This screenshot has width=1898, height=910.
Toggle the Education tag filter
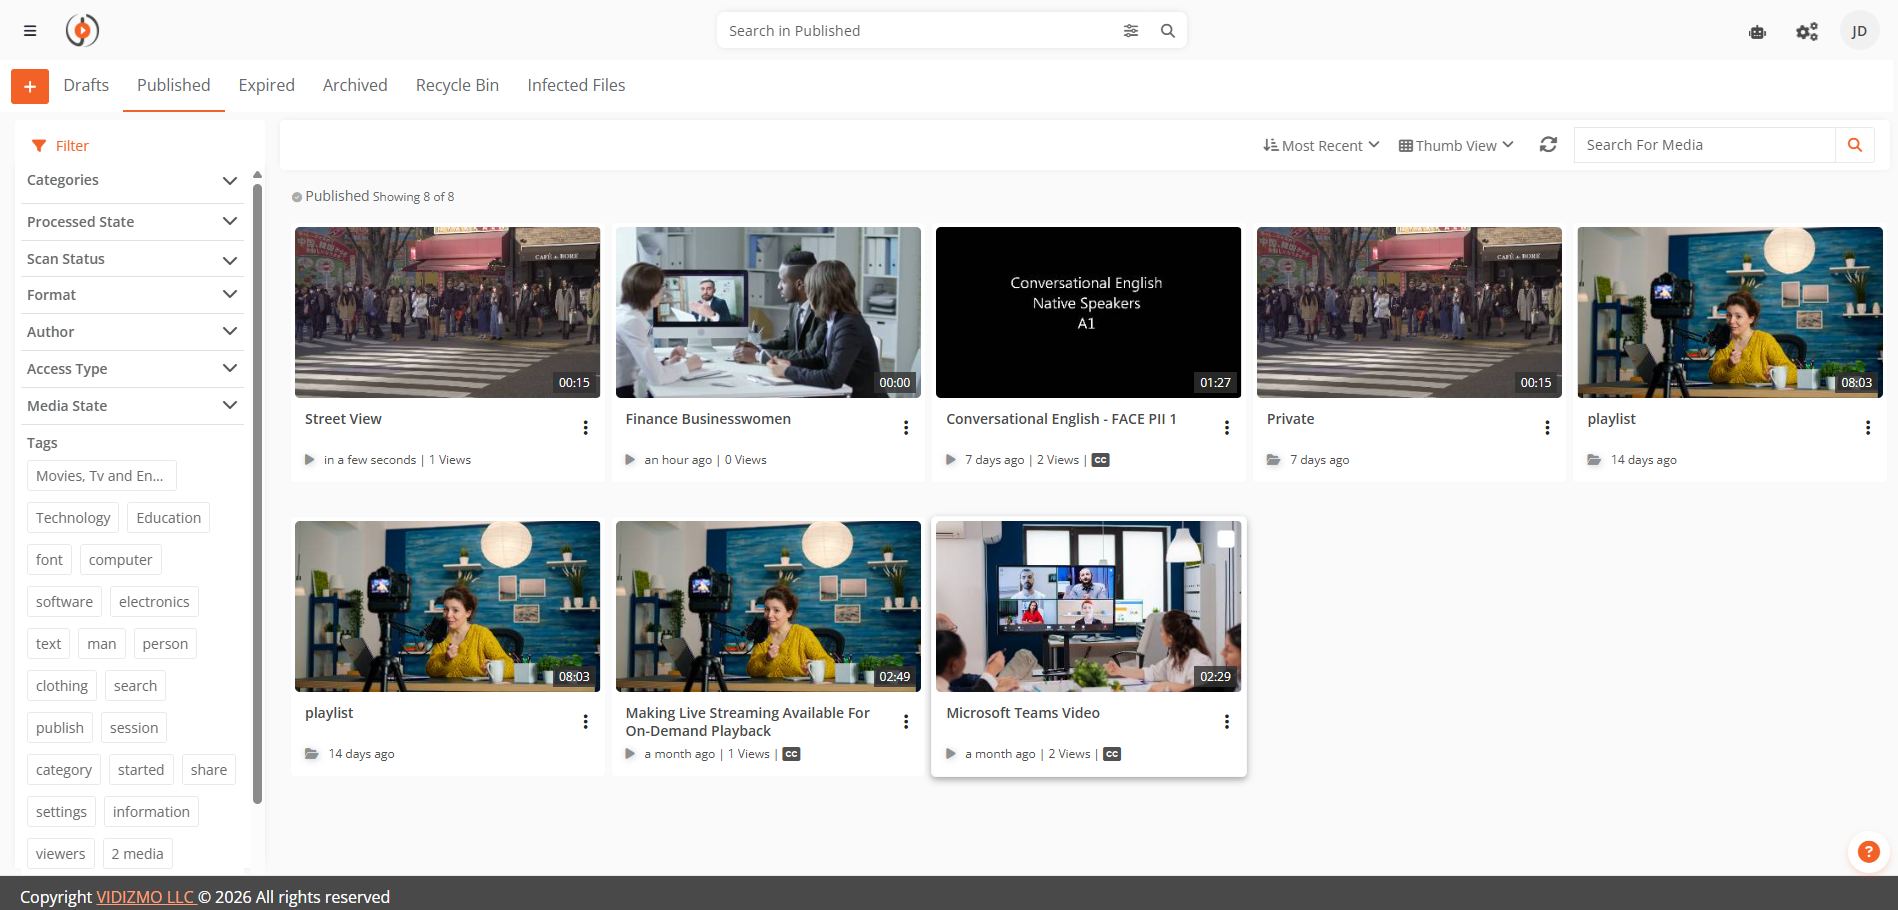coord(168,518)
